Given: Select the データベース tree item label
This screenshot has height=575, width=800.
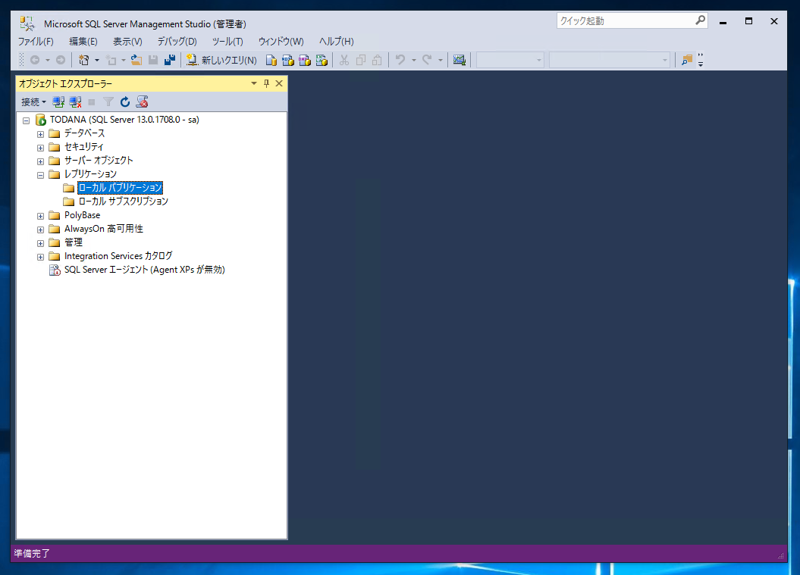Looking at the screenshot, I should [84, 133].
